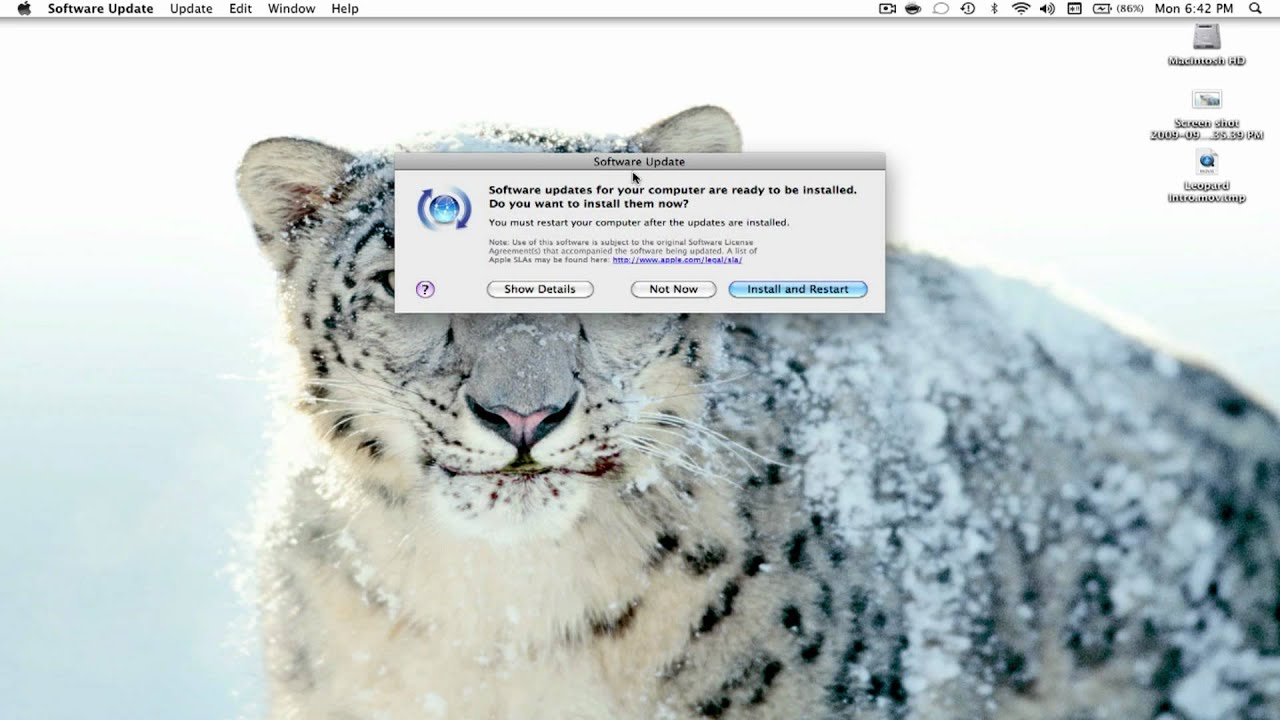1280x720 pixels.
Task: Click the menu bar icon left of battery
Action: point(1075,8)
